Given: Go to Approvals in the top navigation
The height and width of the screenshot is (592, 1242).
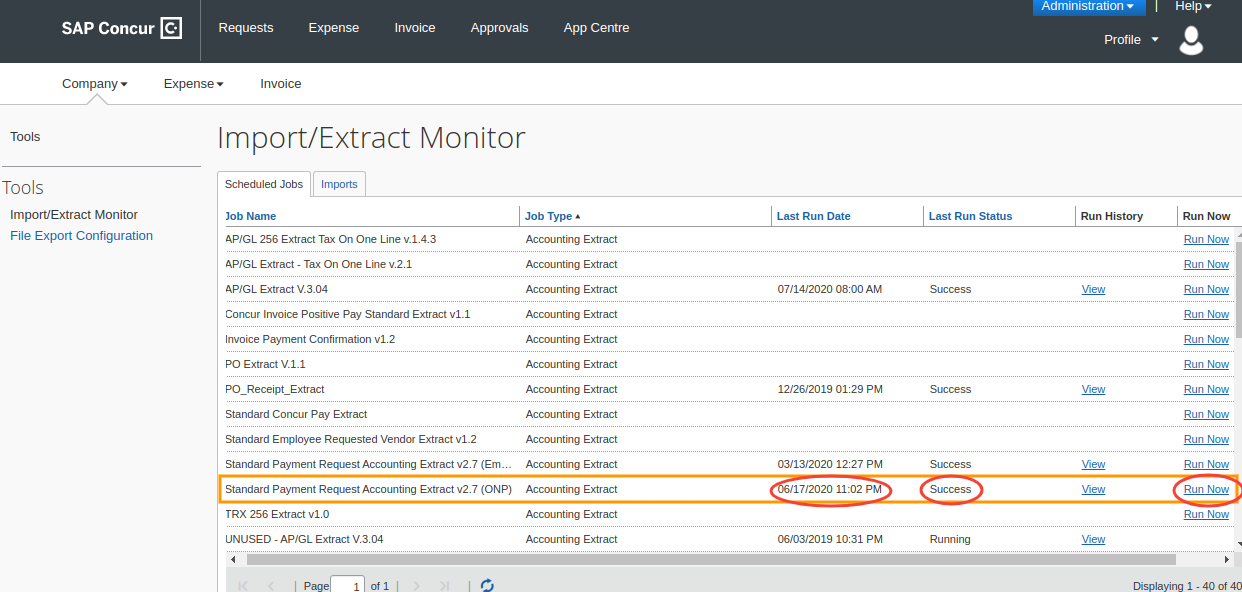Looking at the screenshot, I should coord(500,28).
